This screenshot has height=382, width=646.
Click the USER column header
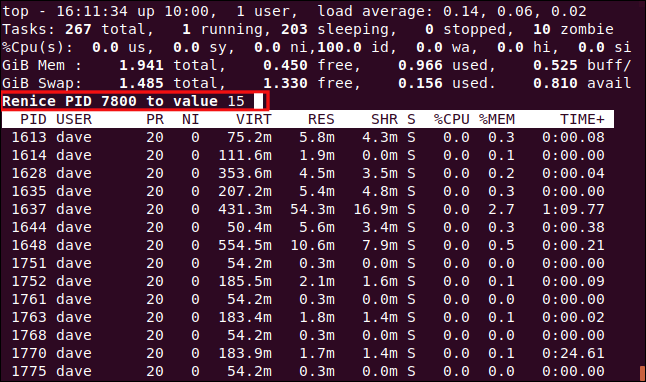coord(74,119)
